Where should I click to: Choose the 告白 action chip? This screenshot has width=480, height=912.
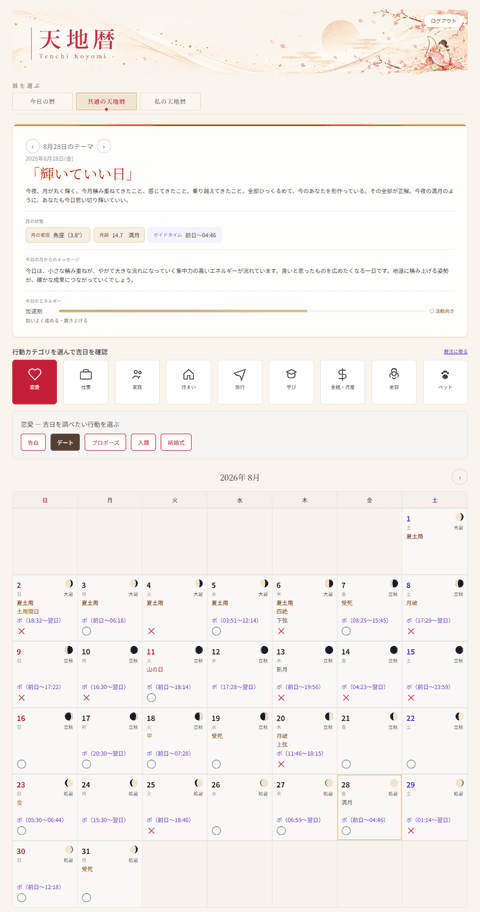[33, 442]
